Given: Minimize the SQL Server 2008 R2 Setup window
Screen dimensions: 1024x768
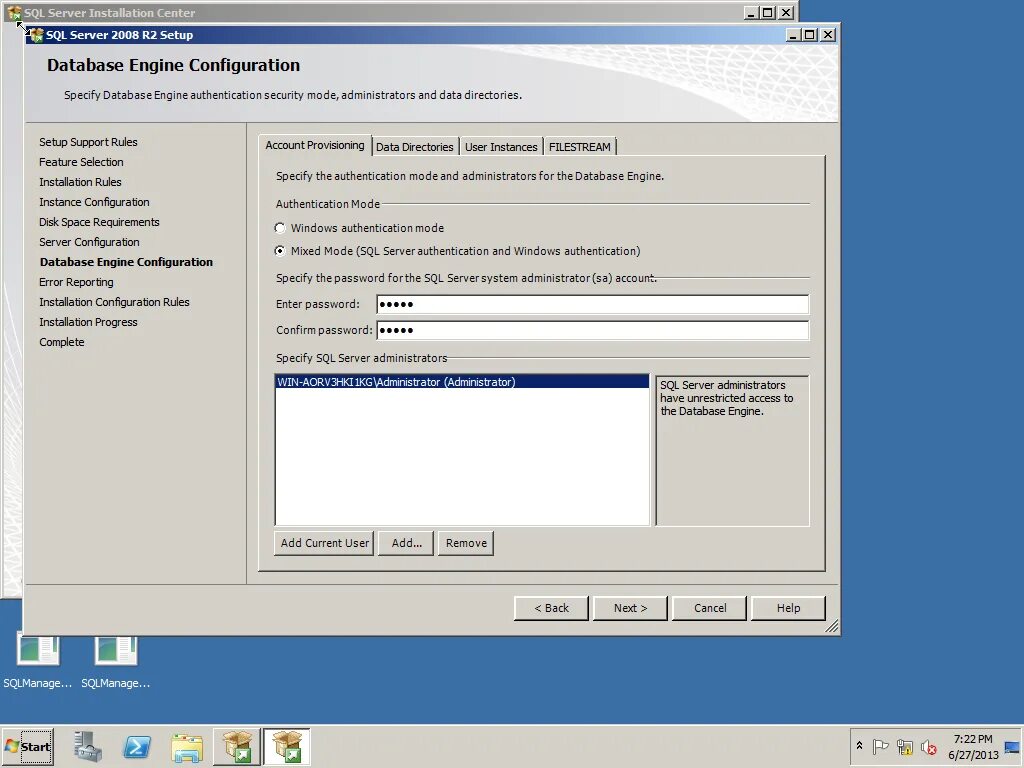Looking at the screenshot, I should tap(793, 35).
